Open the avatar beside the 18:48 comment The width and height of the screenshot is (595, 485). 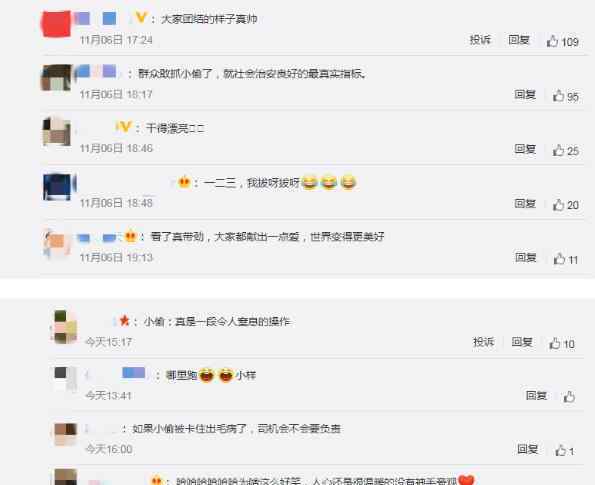click(x=57, y=187)
